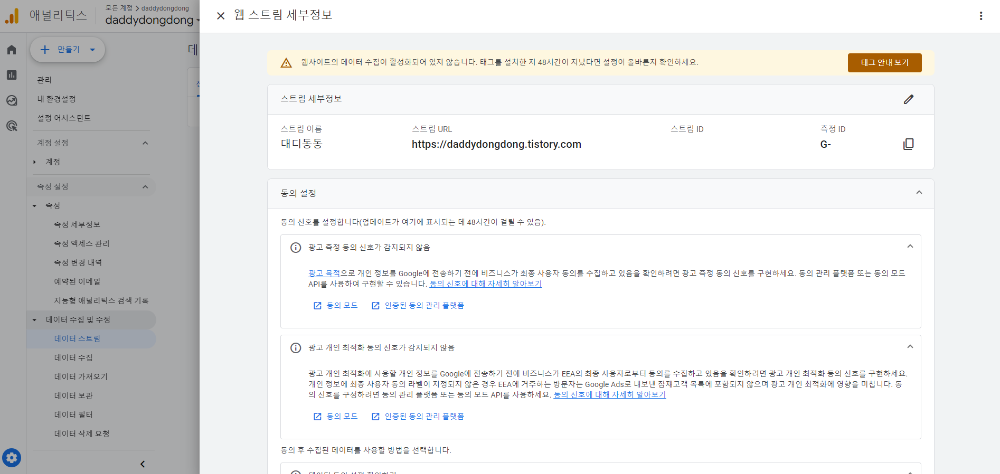The image size is (1000, 474).
Task: Open 데이터 수집 in the sidebar
Action: click(x=73, y=357)
